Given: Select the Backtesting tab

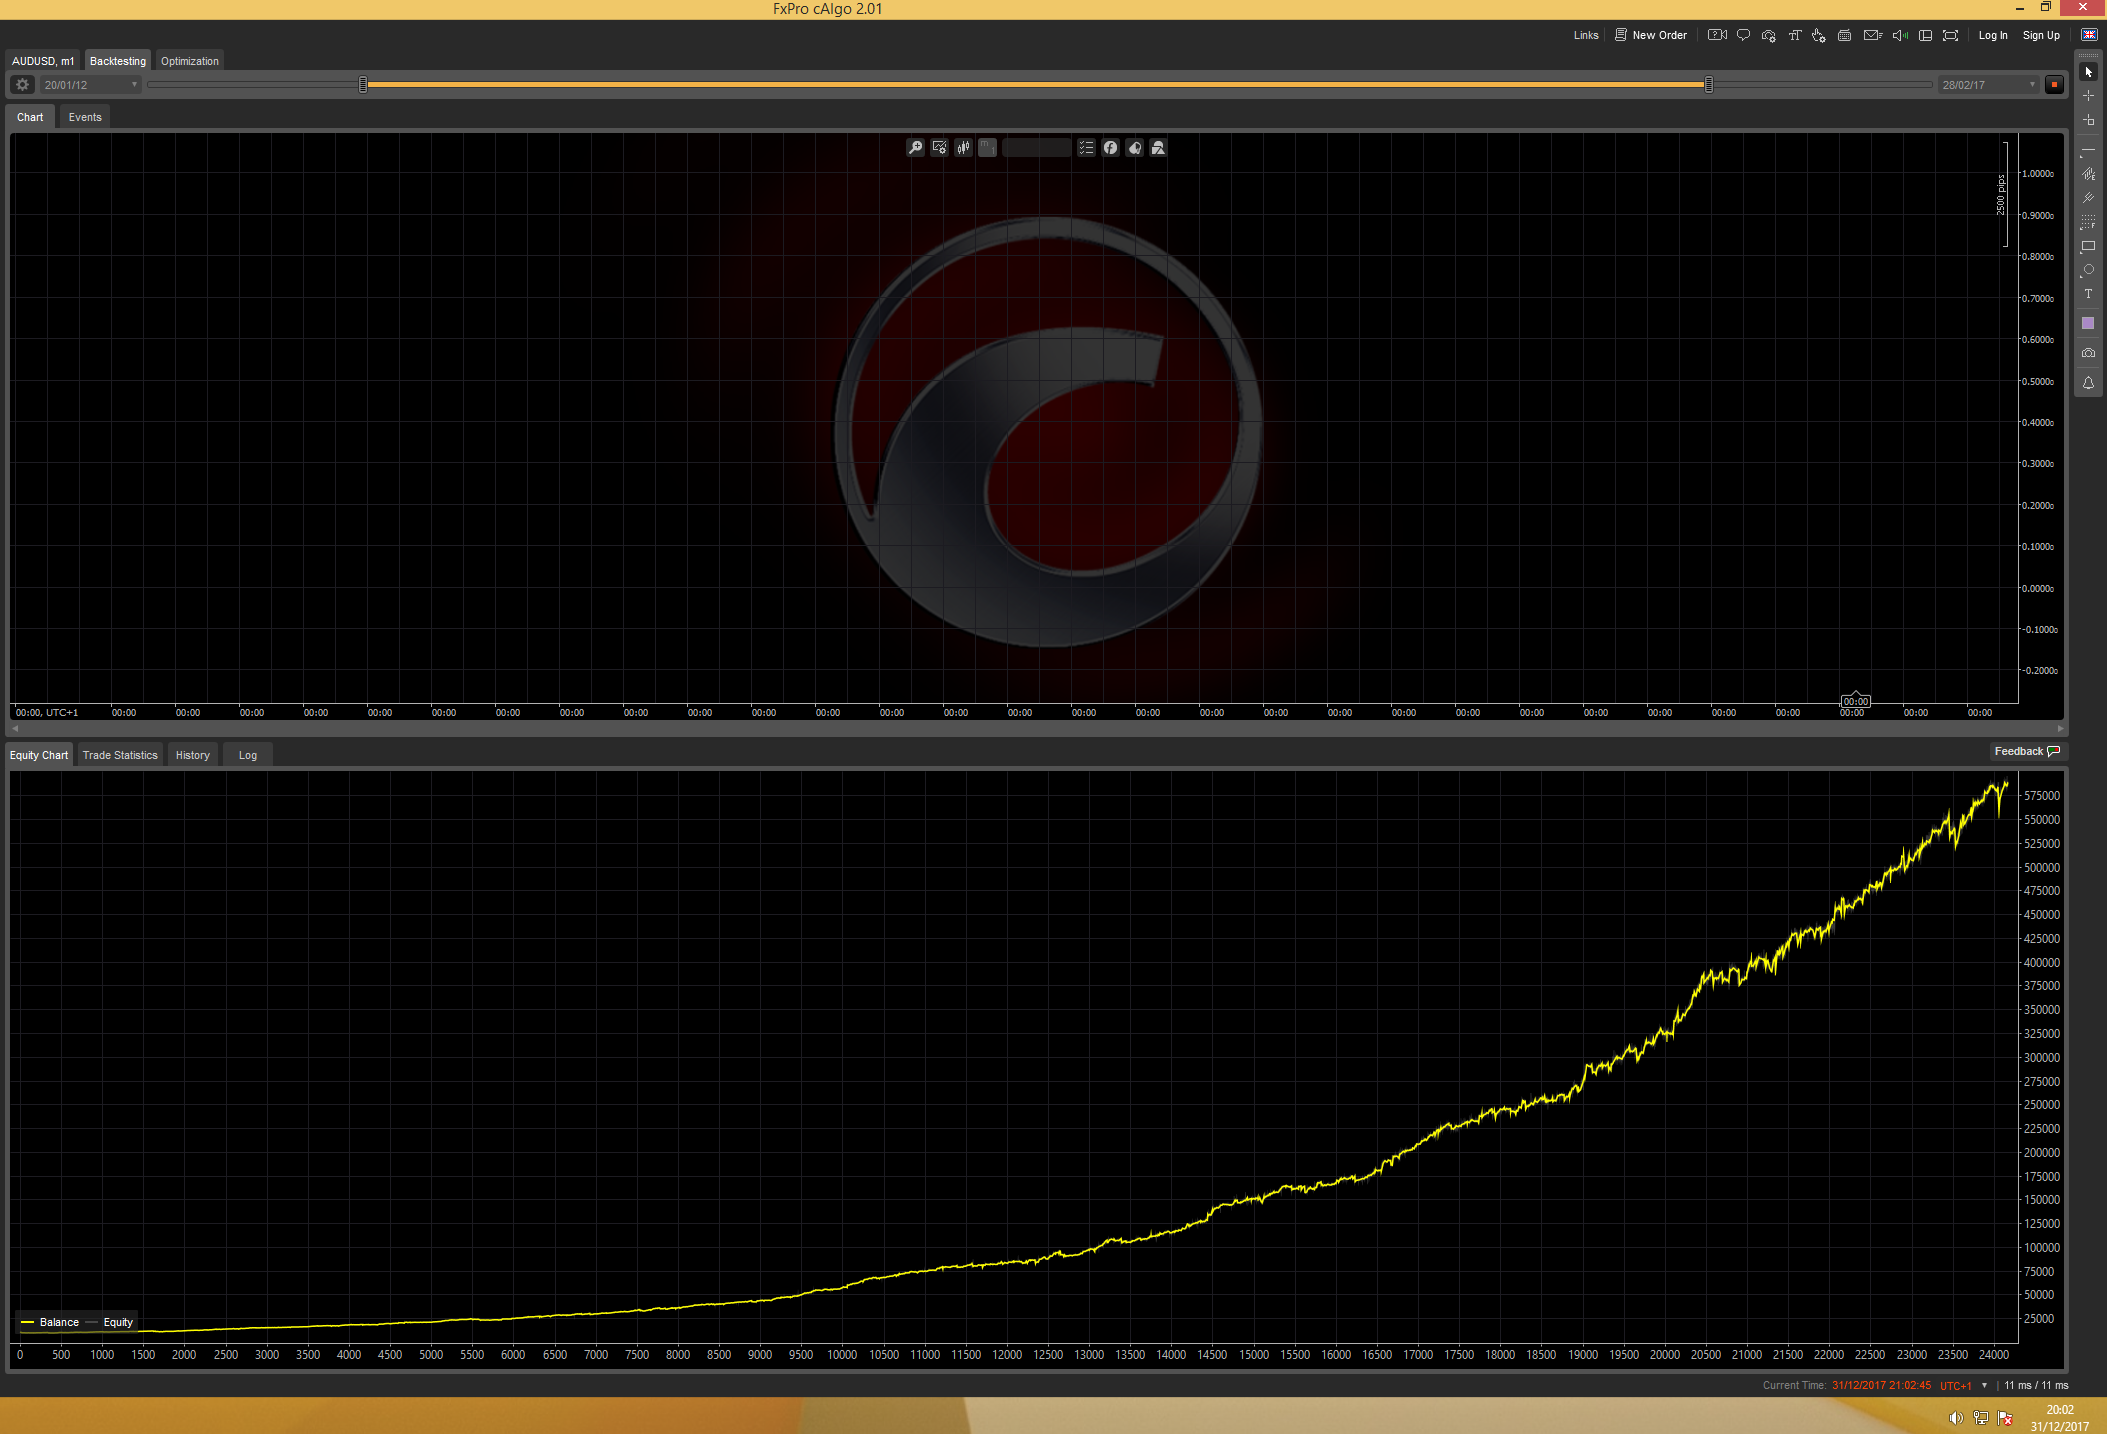Looking at the screenshot, I should [118, 61].
